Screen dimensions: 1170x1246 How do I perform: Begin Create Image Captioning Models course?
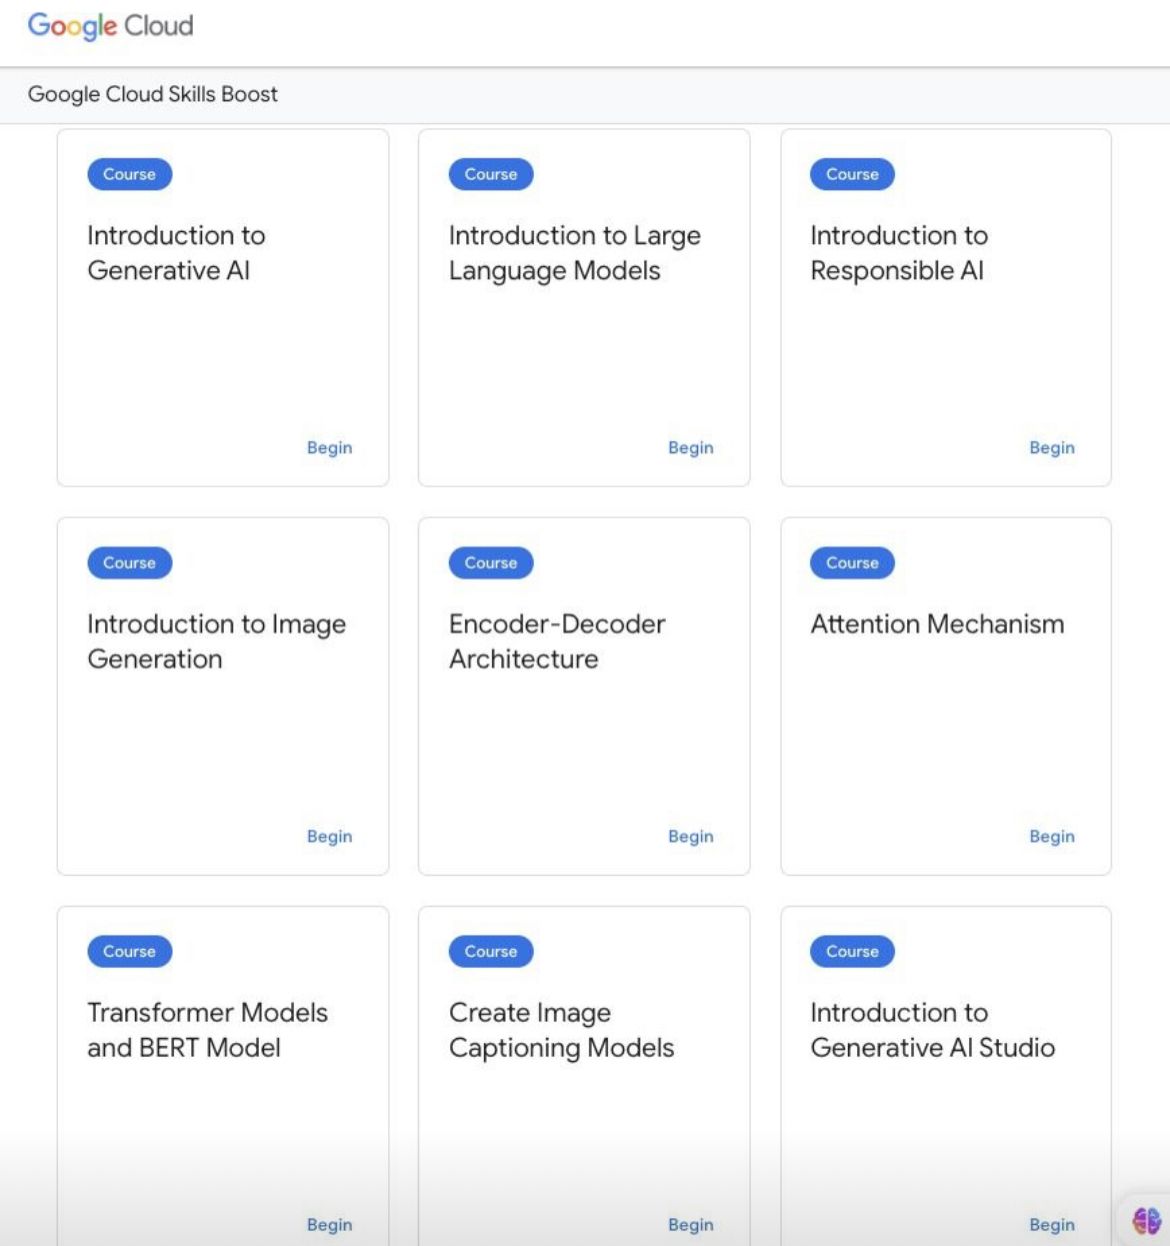pos(691,1225)
